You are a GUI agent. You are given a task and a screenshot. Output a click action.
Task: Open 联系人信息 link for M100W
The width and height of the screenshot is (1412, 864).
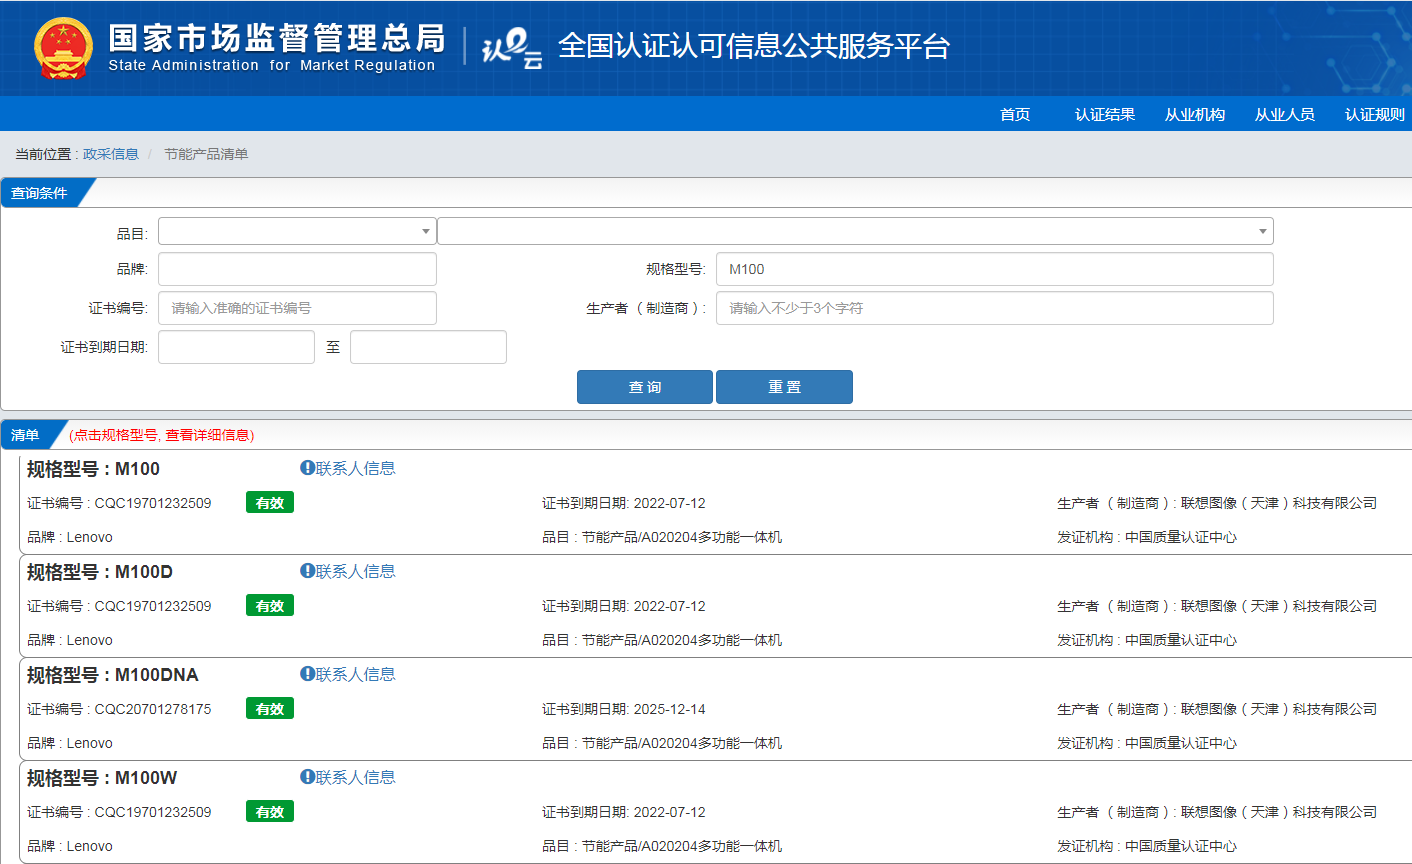[356, 777]
